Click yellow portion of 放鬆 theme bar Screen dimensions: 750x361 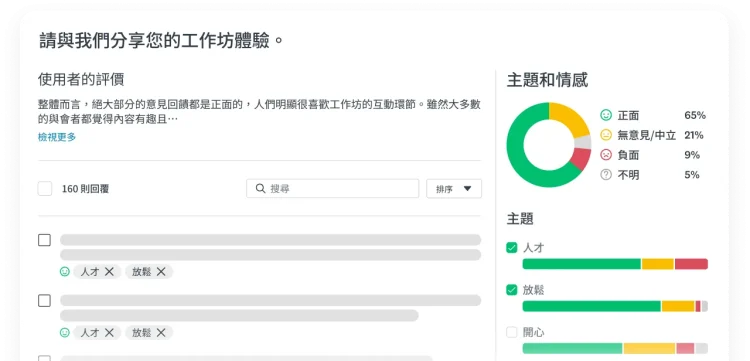point(678,306)
